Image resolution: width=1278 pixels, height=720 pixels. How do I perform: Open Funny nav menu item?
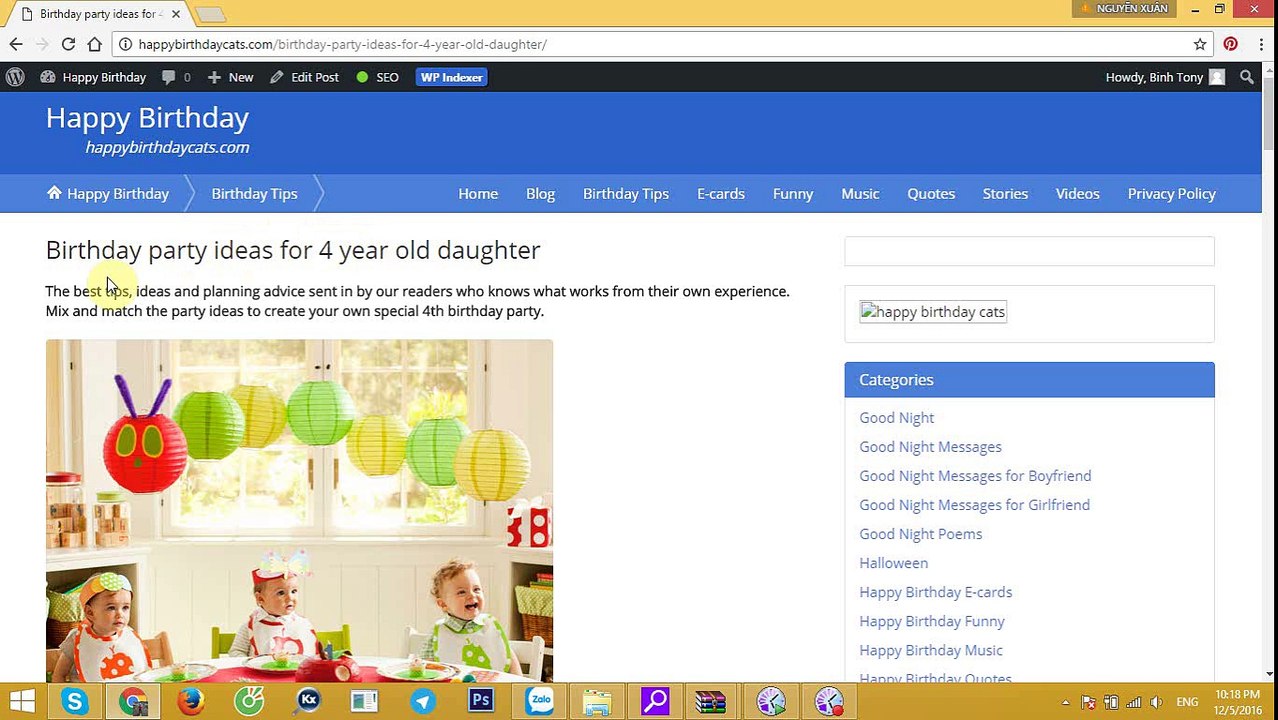[x=793, y=193]
